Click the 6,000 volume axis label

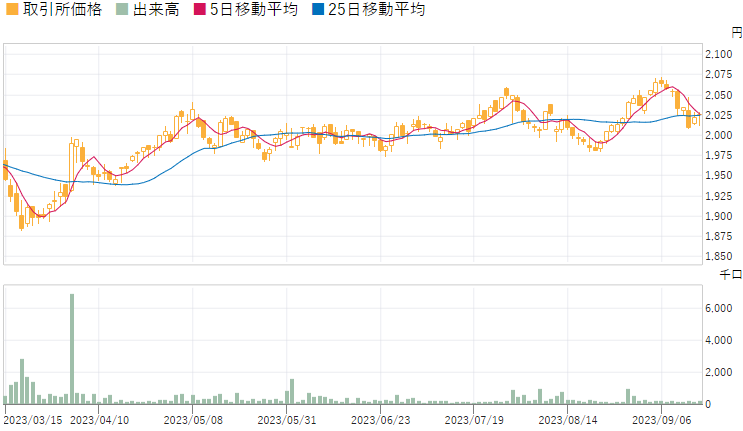point(719,308)
